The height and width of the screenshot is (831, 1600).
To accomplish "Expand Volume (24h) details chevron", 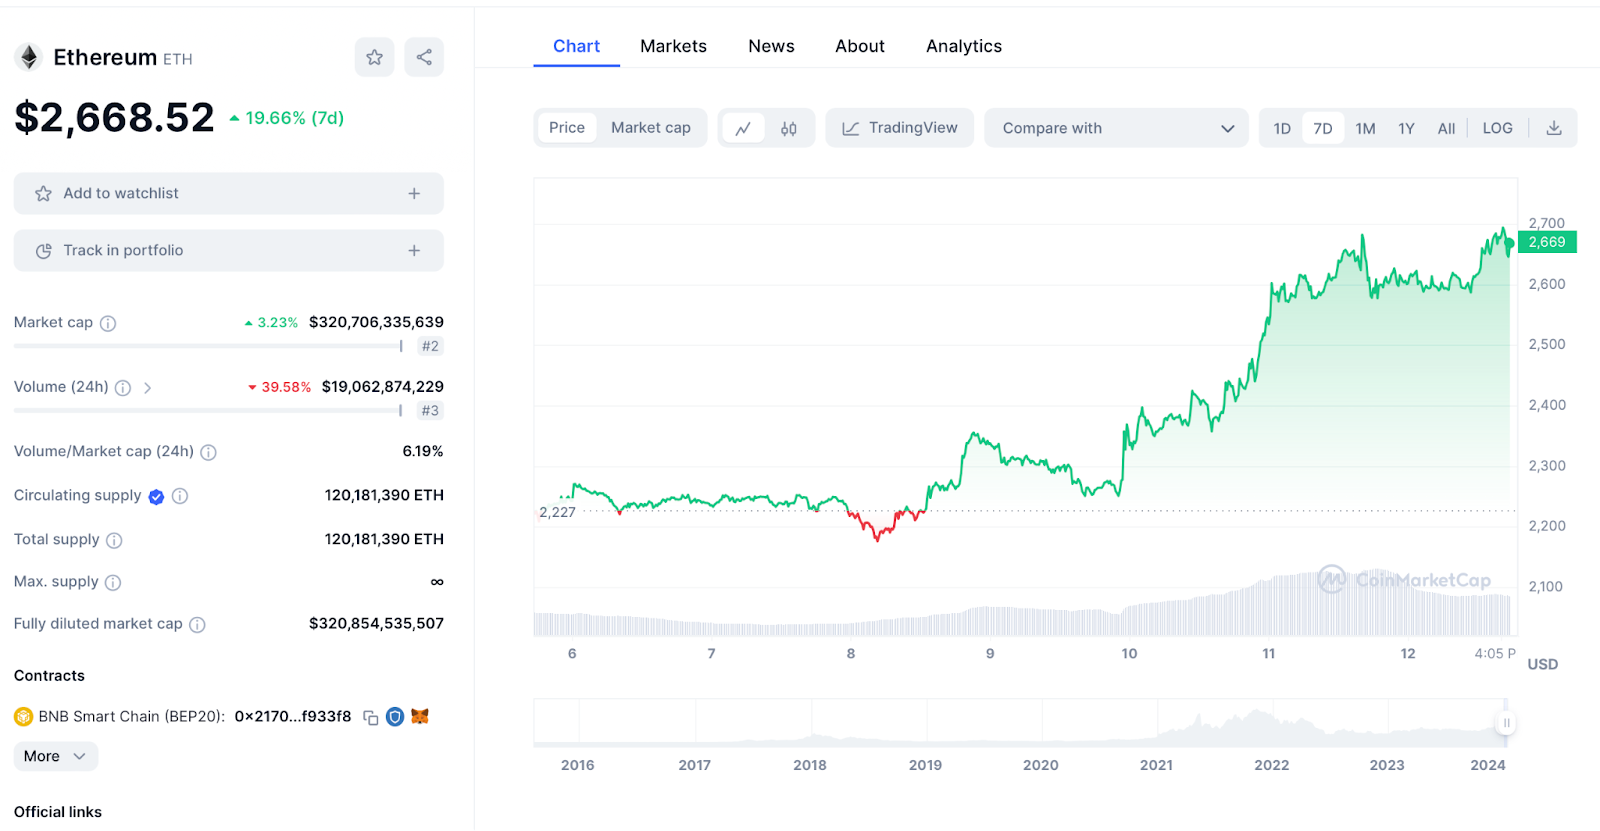I will (x=147, y=388).
